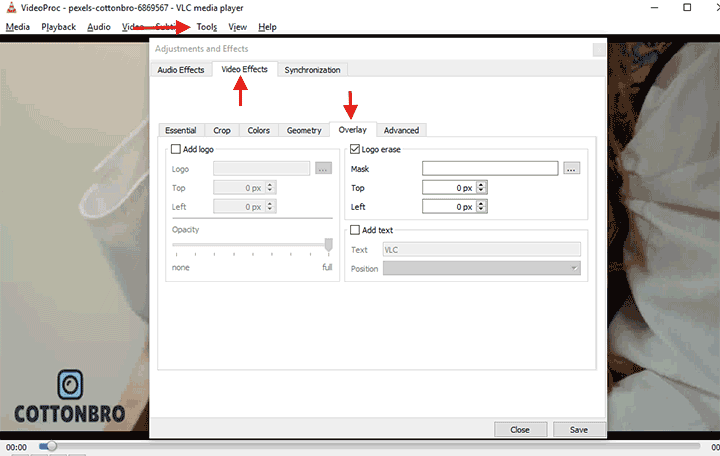Open the Tools menu

point(207,27)
